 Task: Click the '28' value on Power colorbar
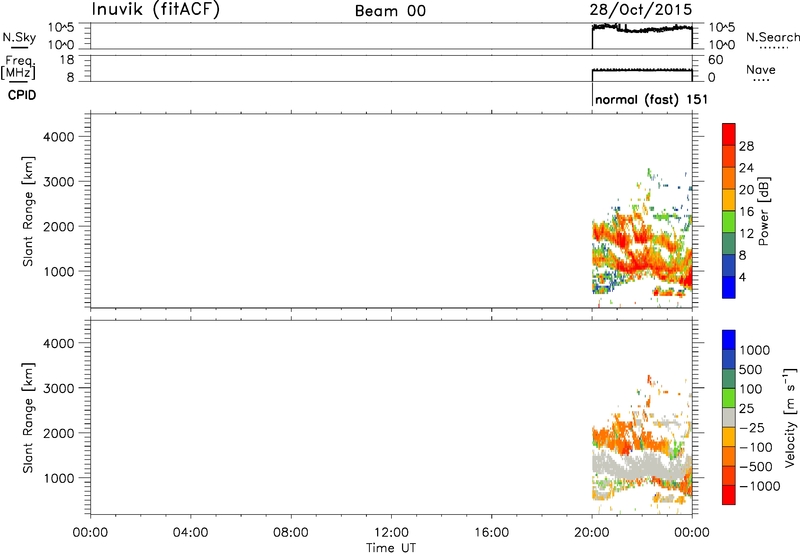point(746,146)
